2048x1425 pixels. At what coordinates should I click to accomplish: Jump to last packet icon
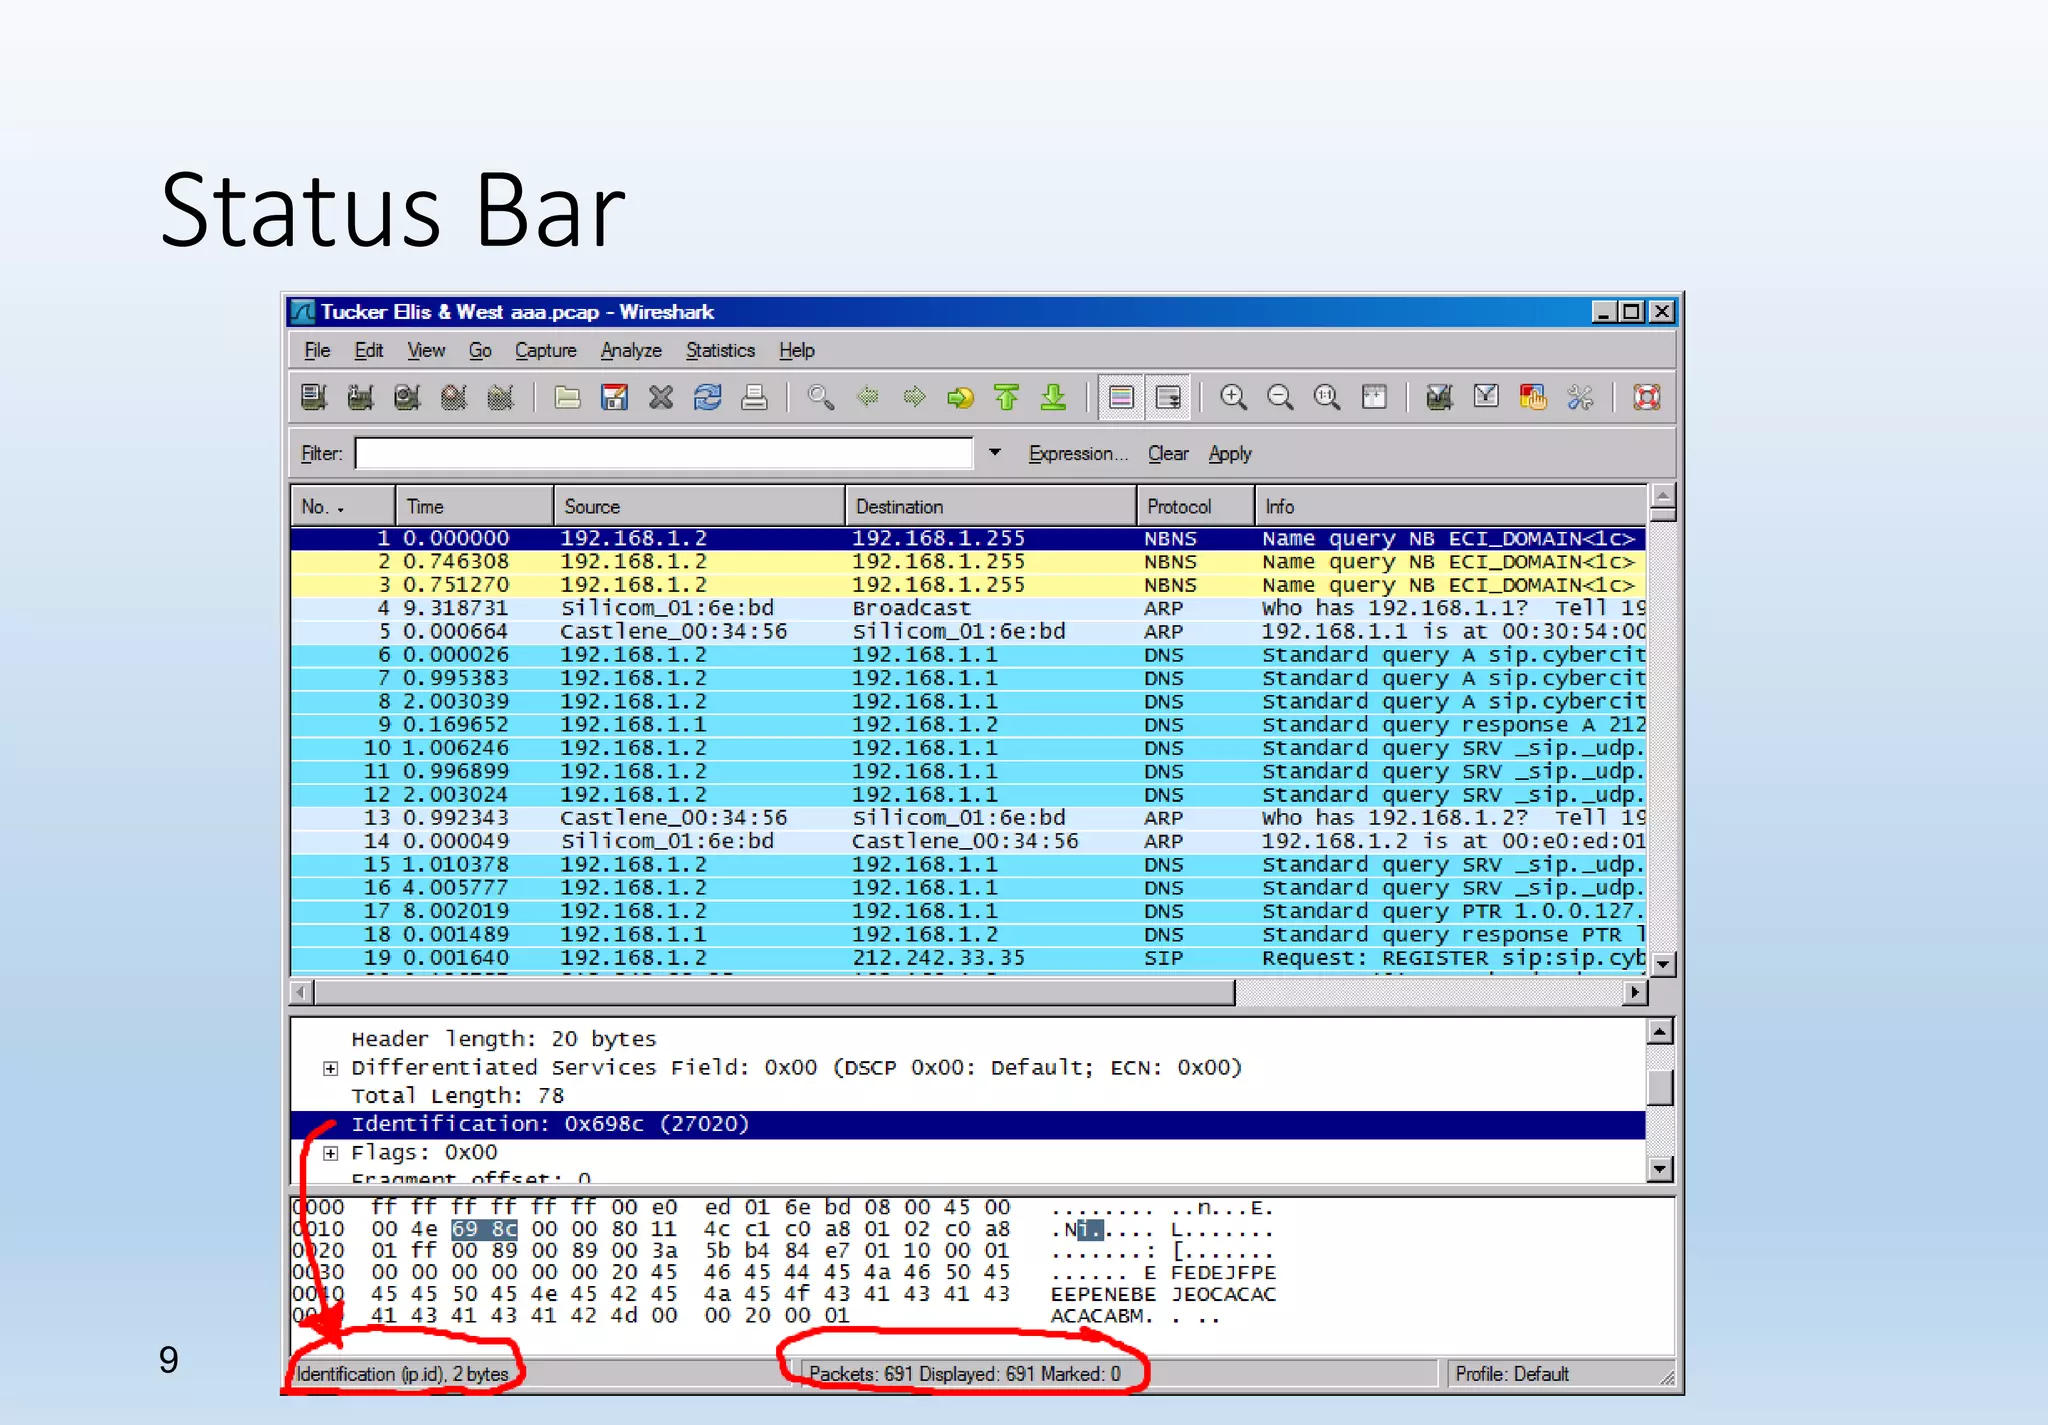(1054, 397)
